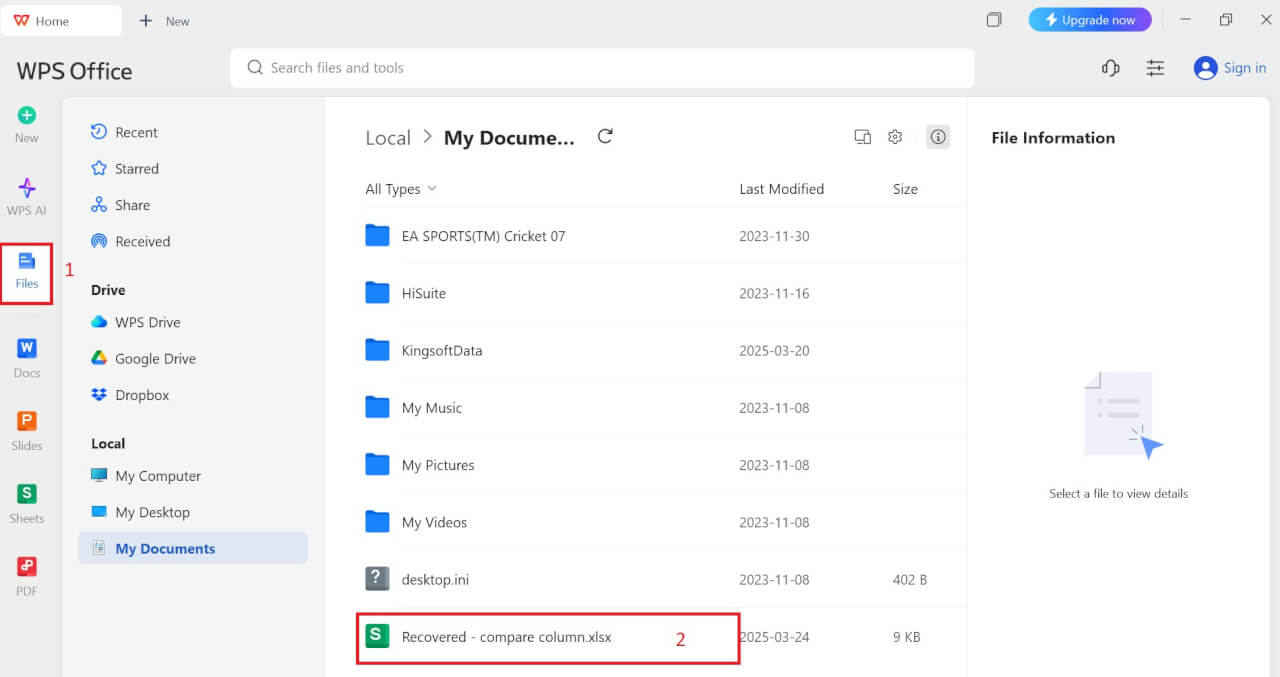The height and width of the screenshot is (677, 1280).
Task: Click the HiSuite folder icon
Action: tap(377, 293)
